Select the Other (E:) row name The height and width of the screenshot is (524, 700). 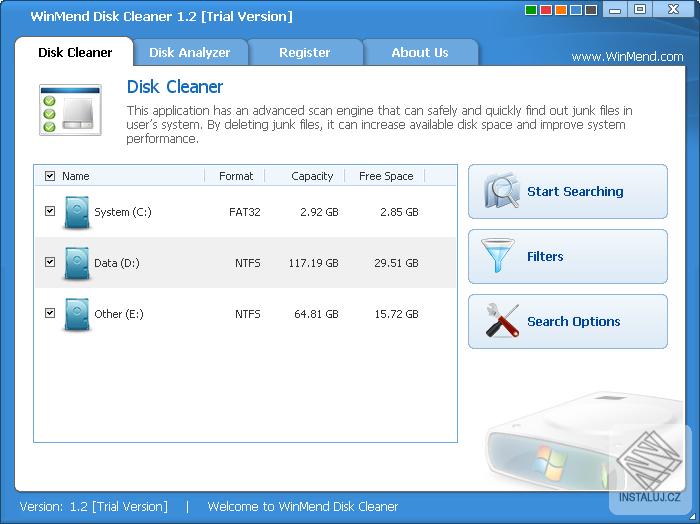[119, 314]
